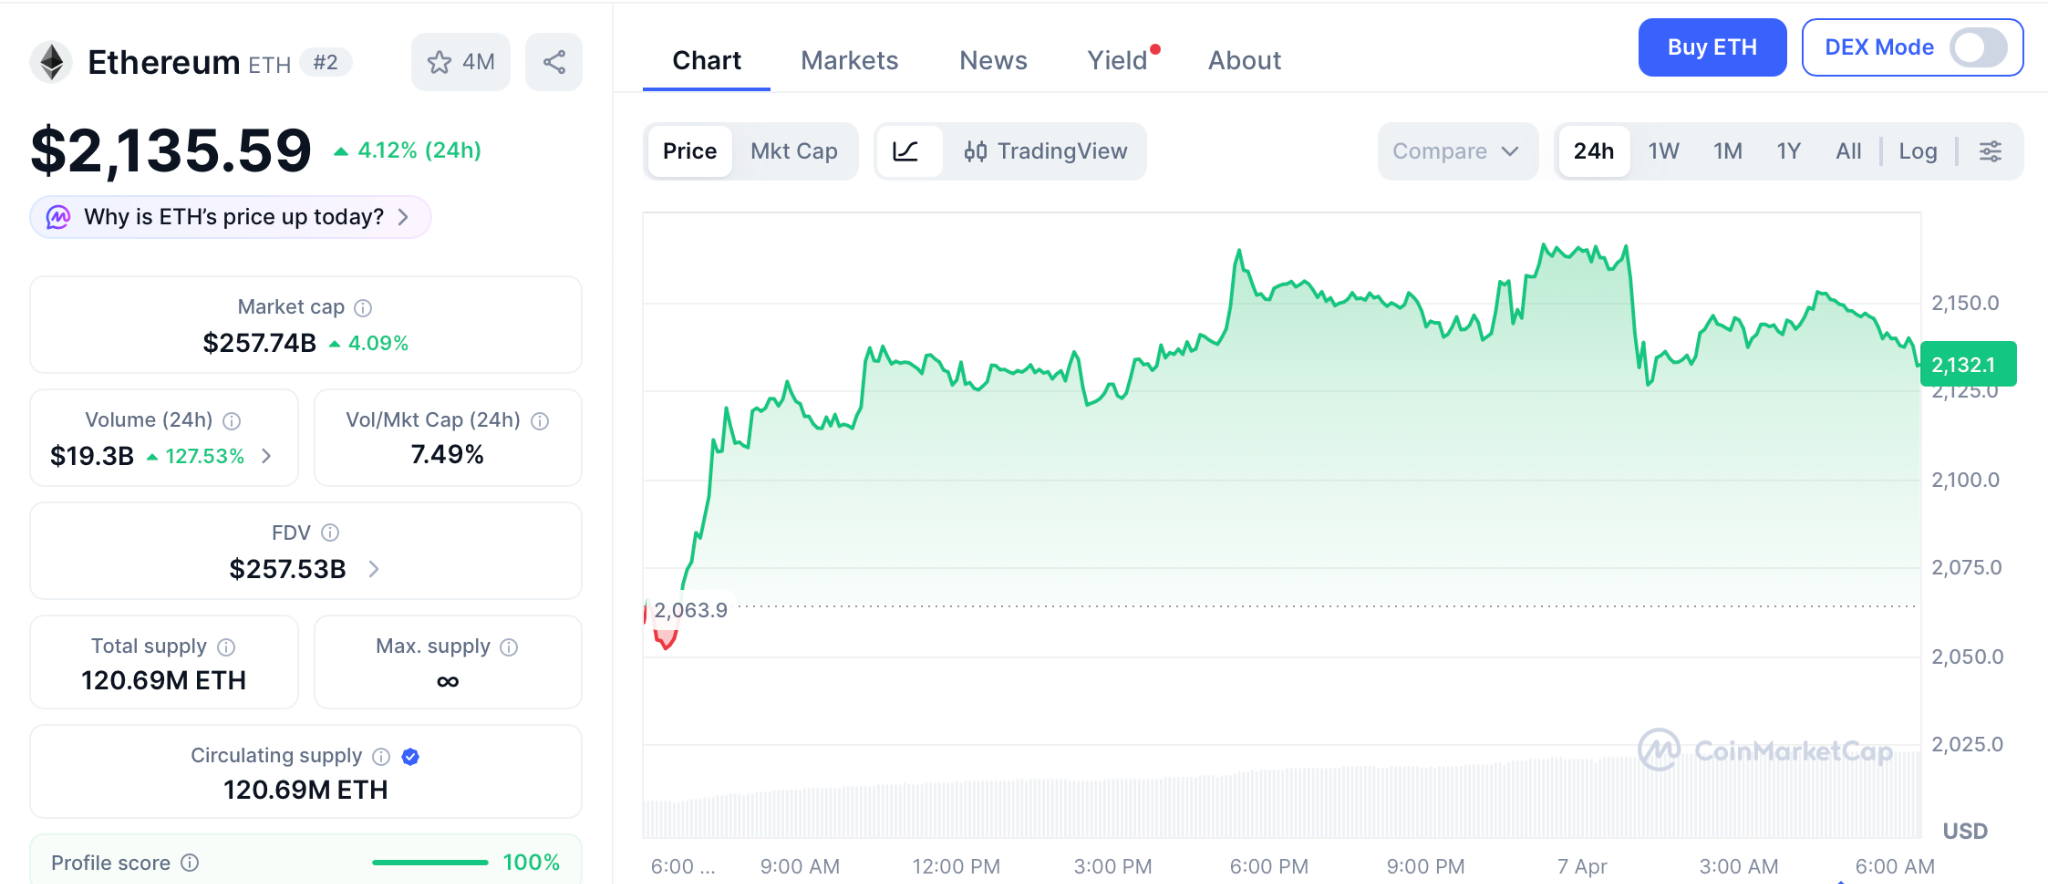Click the Volume (24h) info icon
This screenshot has height=884, width=2048.
pos(232,421)
